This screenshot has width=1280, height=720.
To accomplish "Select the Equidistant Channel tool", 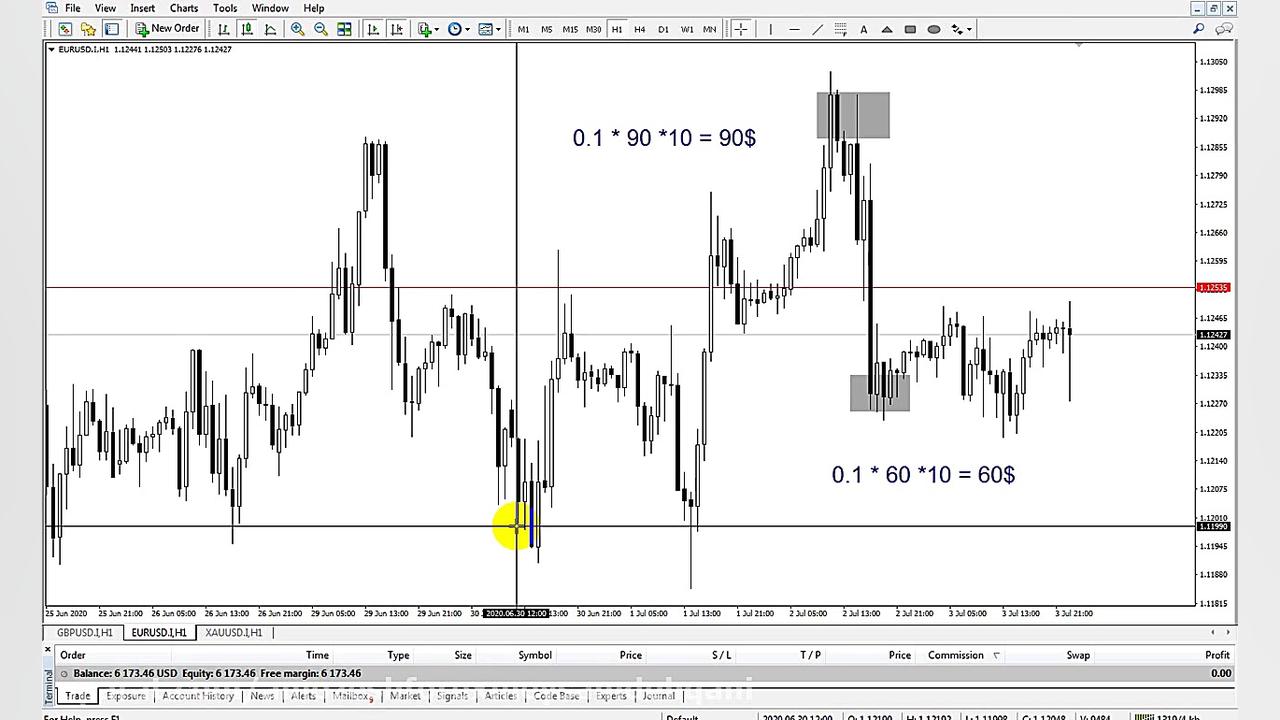I will point(840,29).
